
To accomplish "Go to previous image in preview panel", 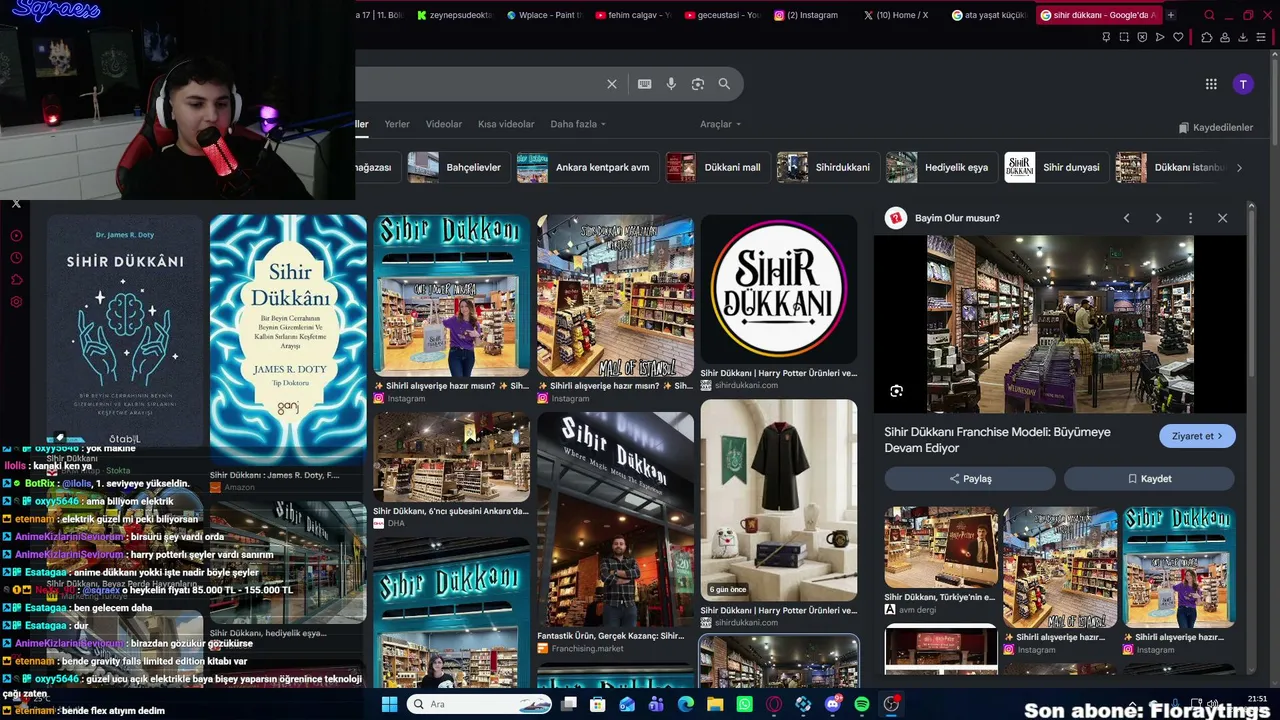I will point(1126,218).
